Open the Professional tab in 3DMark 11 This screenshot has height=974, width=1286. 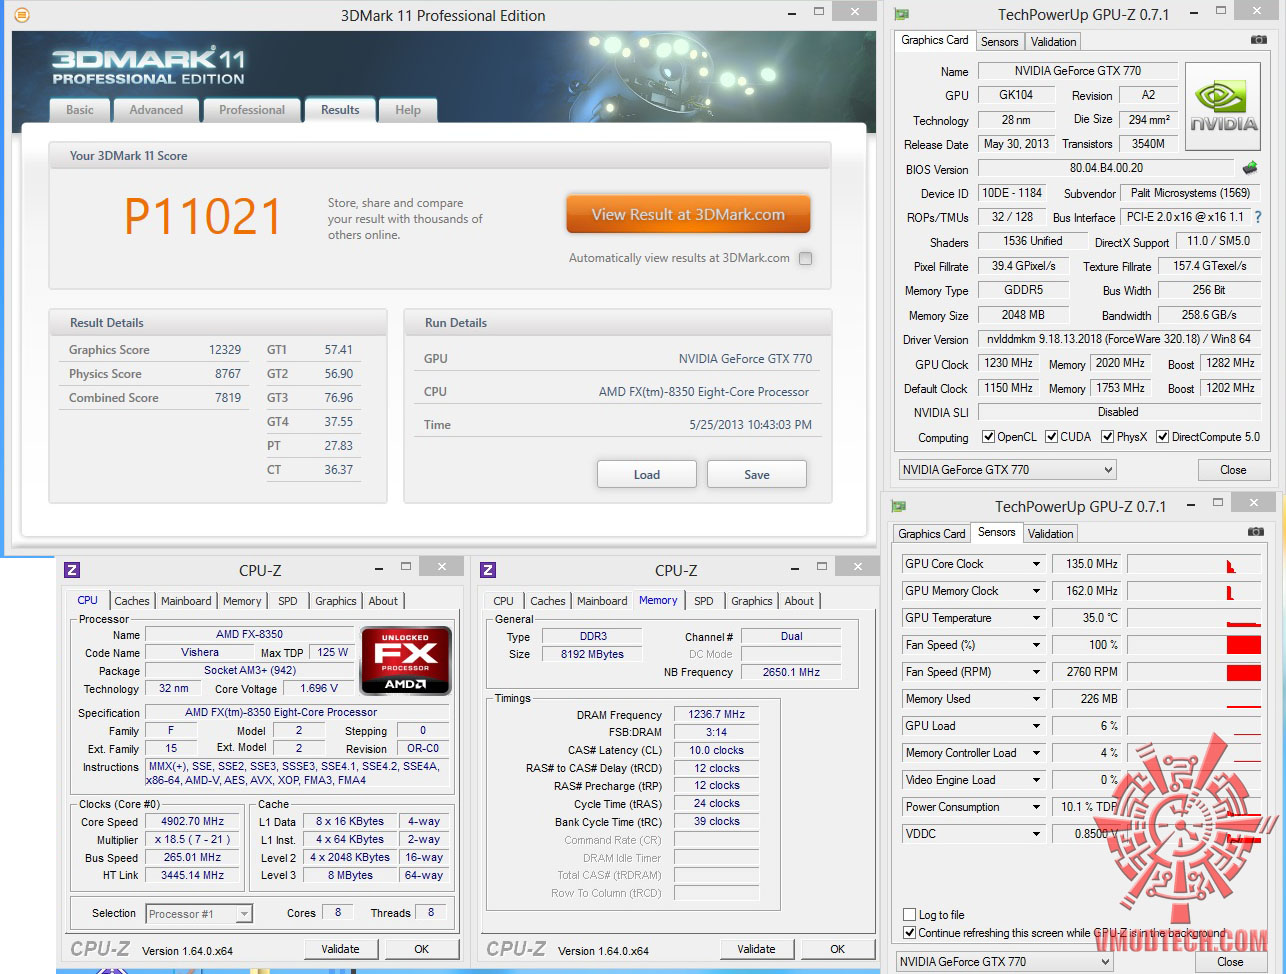252,110
